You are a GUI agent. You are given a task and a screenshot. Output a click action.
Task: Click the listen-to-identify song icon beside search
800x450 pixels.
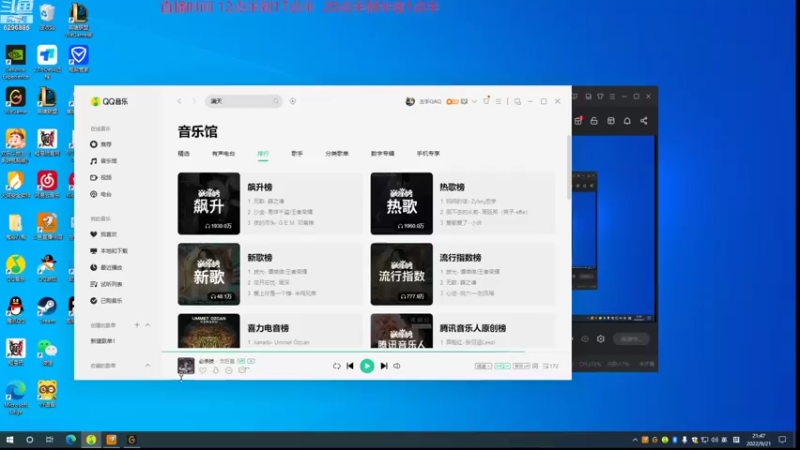pos(293,101)
